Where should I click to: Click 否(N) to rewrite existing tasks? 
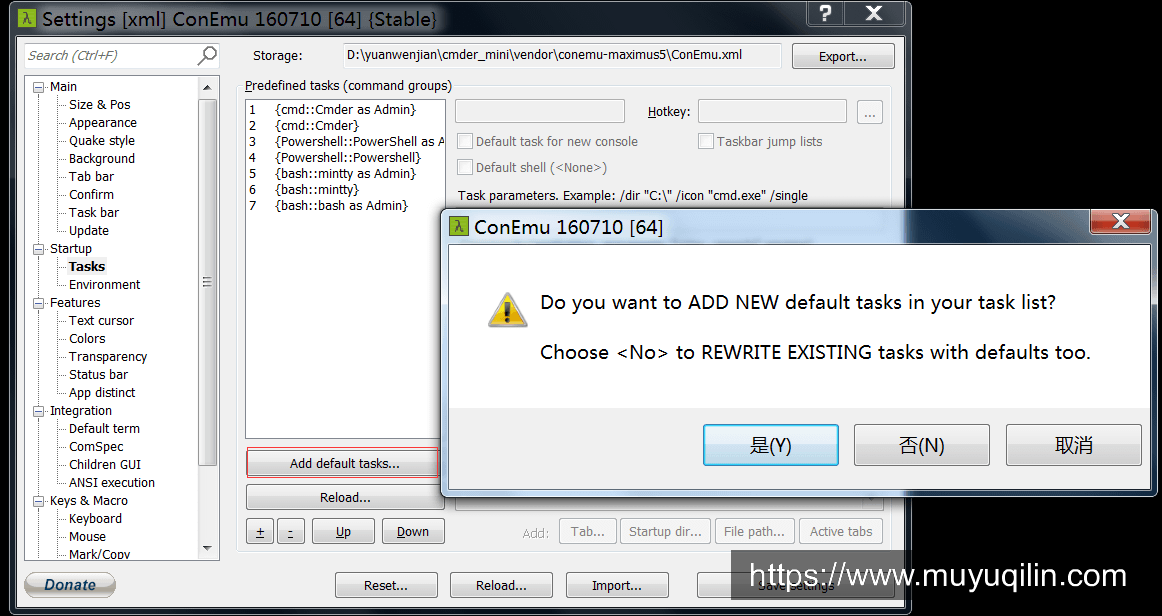pyautogui.click(x=922, y=445)
